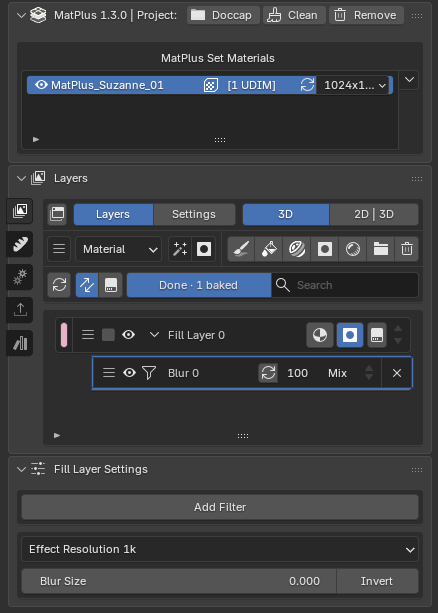Hide Fill Layer 0 with eye icon
Viewport: 438px width, 613px height.
click(129, 335)
